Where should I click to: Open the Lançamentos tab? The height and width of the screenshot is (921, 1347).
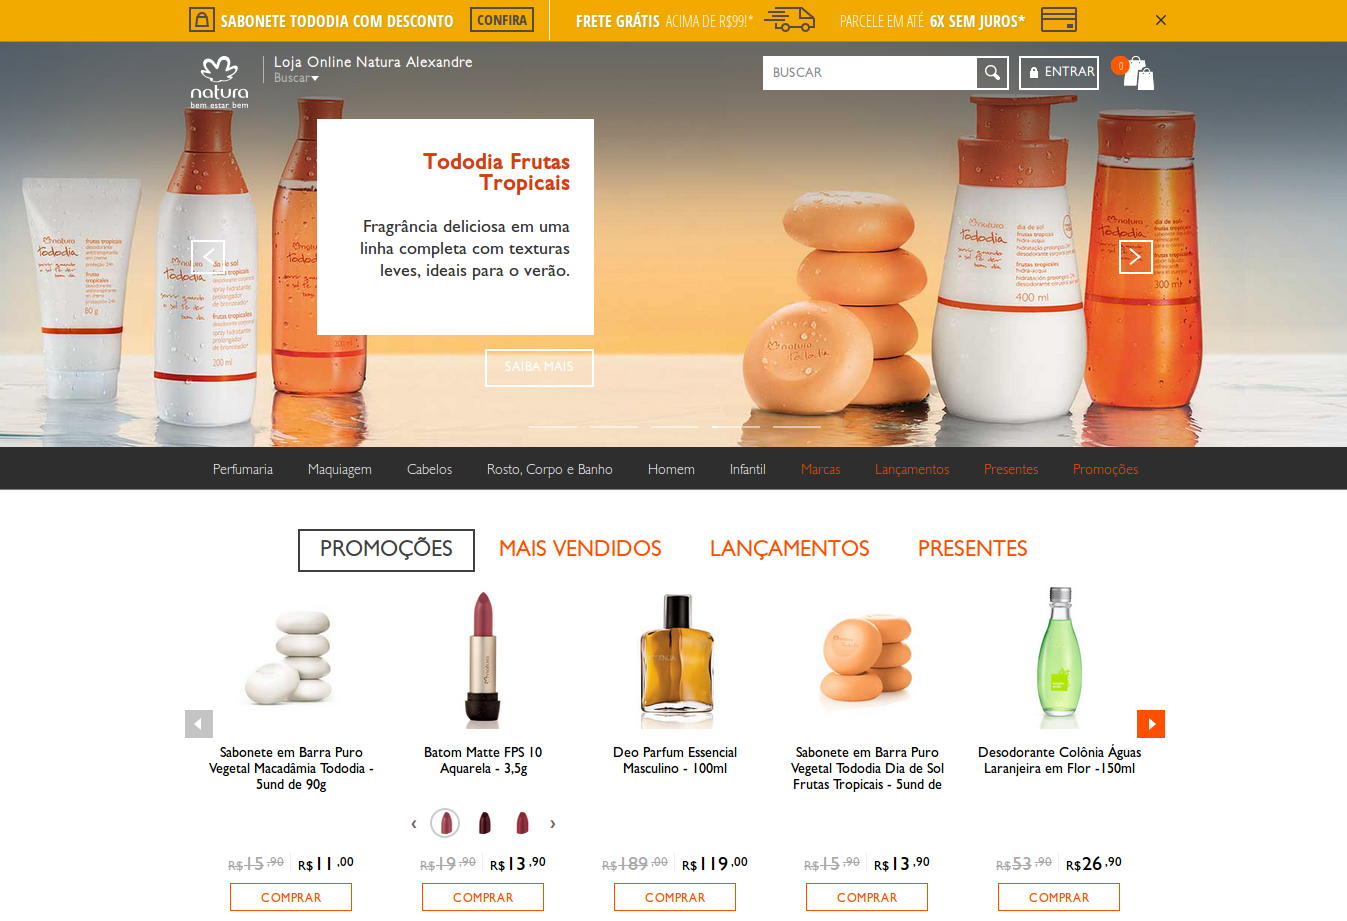(x=790, y=548)
